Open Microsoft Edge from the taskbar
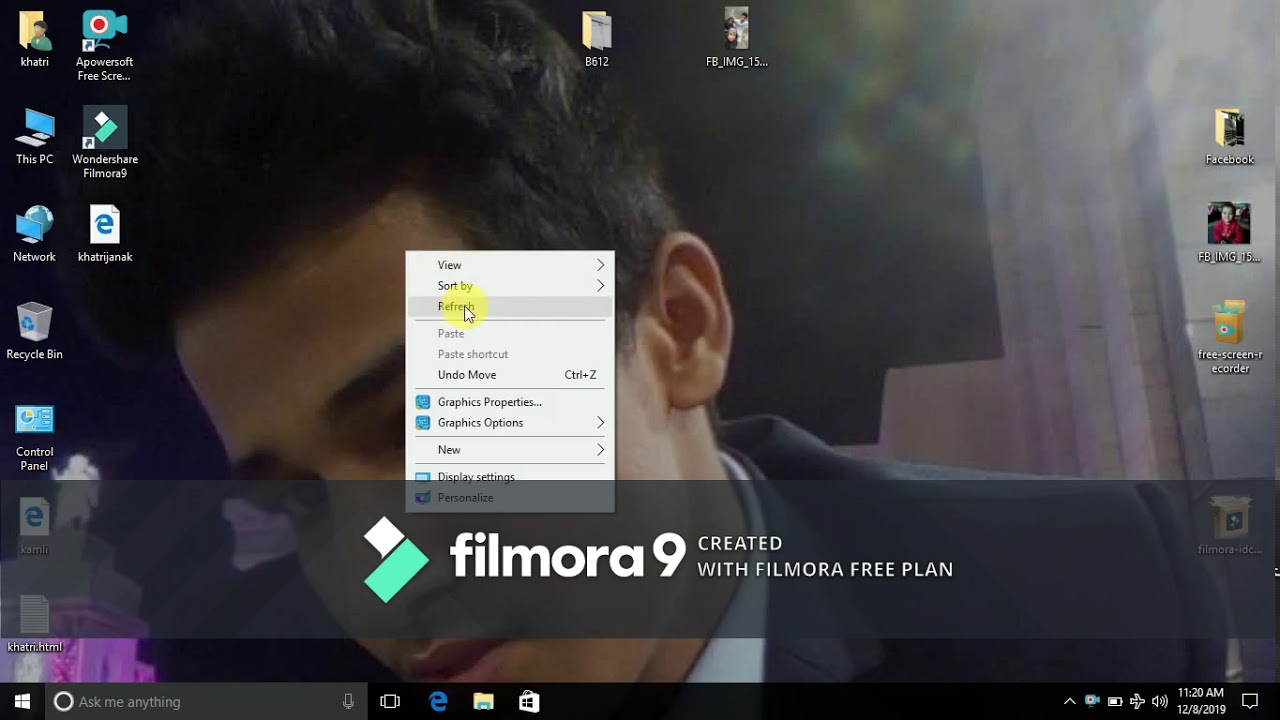The height and width of the screenshot is (720, 1280). [438, 701]
